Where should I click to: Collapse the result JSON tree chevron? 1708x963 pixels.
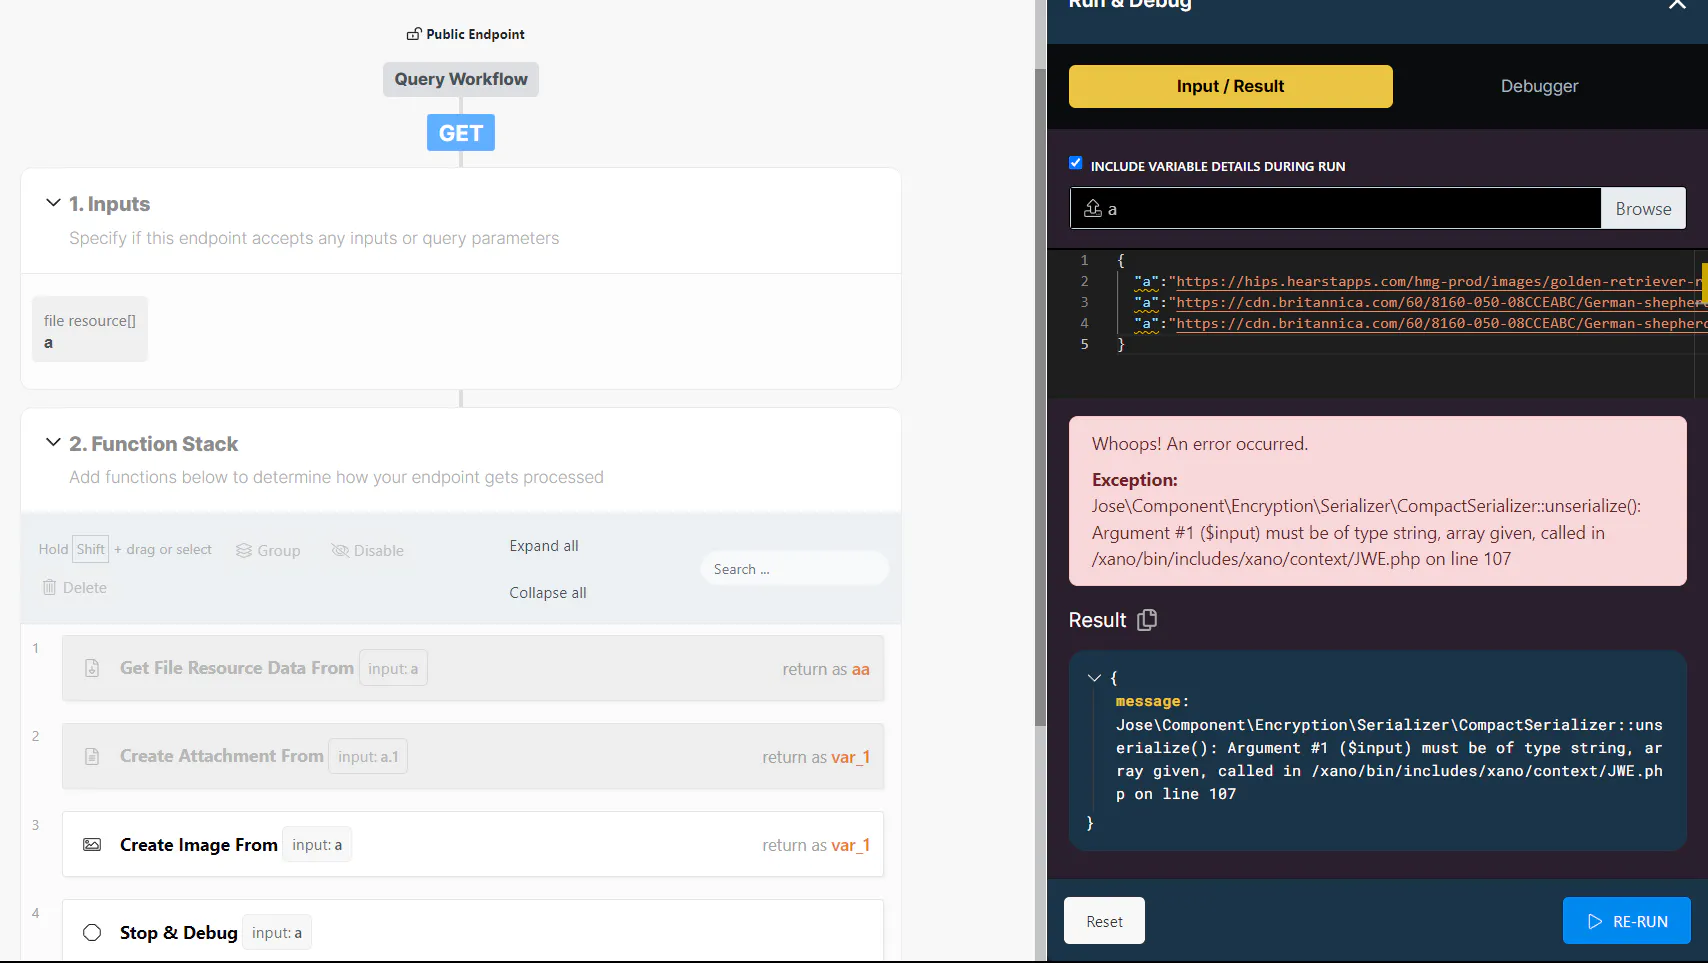coord(1094,678)
